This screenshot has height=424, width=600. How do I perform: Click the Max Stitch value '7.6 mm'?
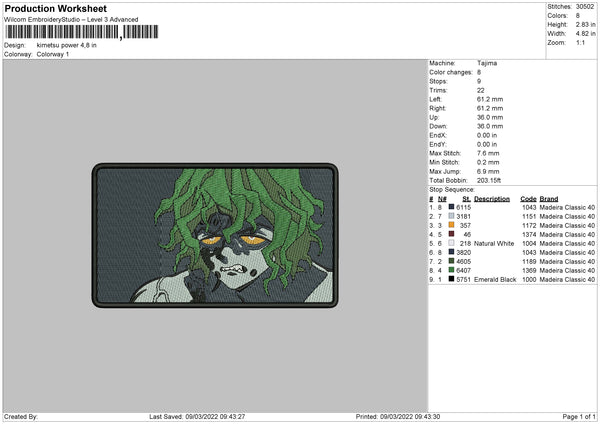coord(488,153)
